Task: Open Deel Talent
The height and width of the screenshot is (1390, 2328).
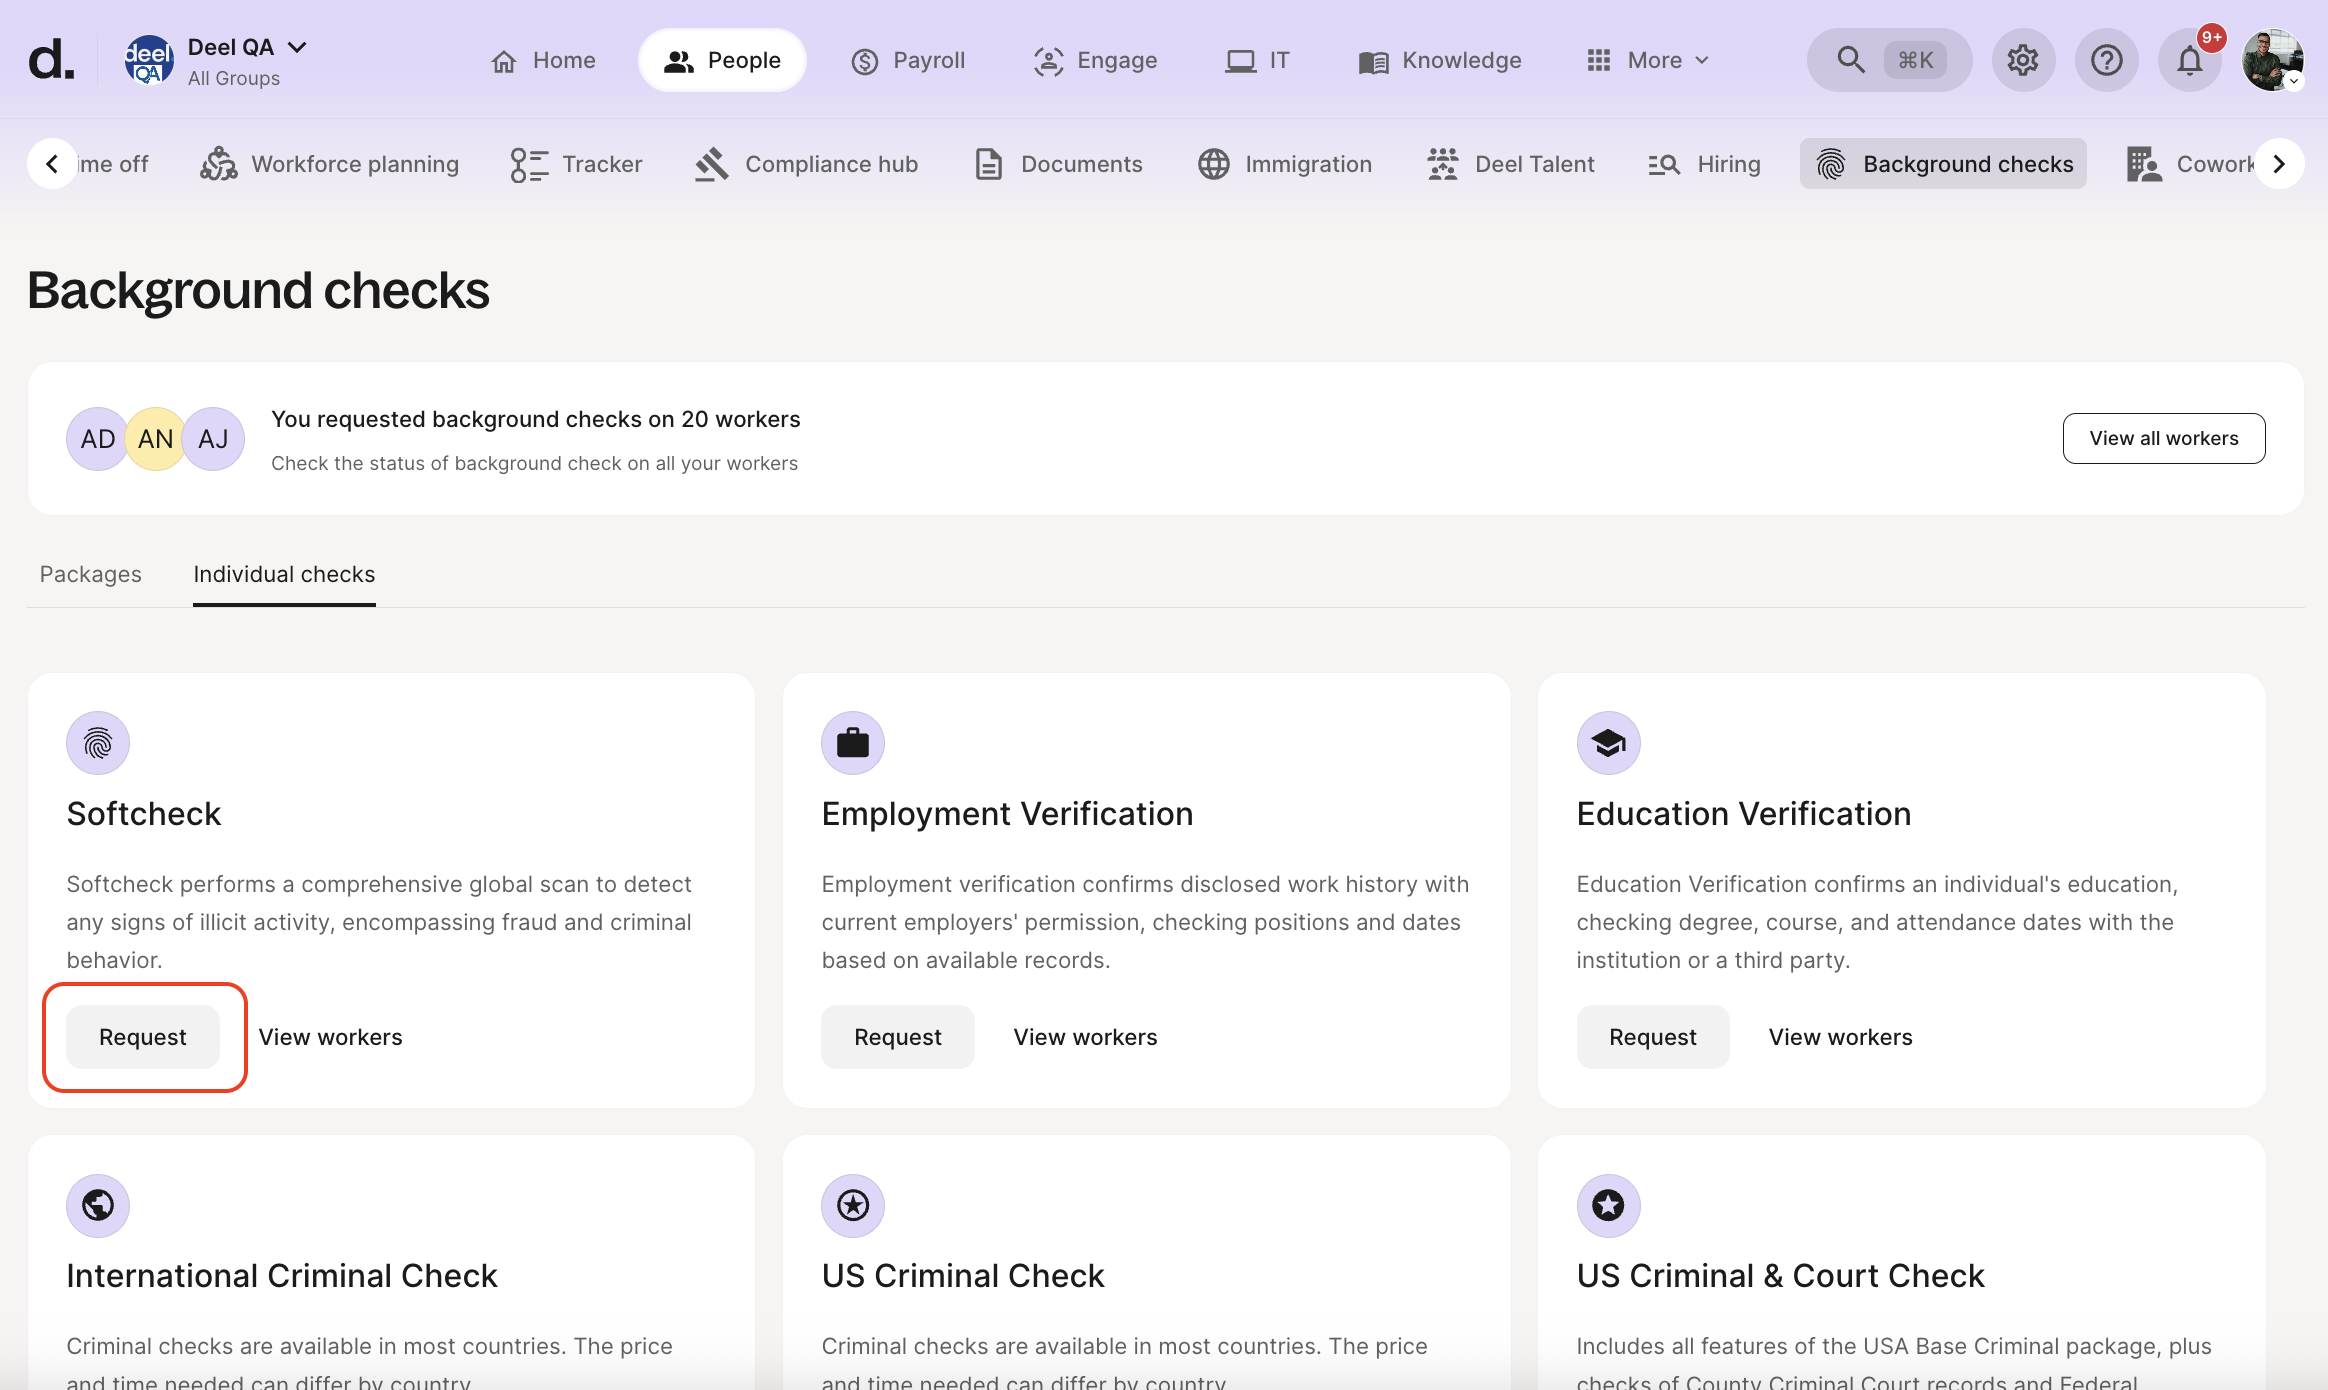Action: (x=1510, y=164)
